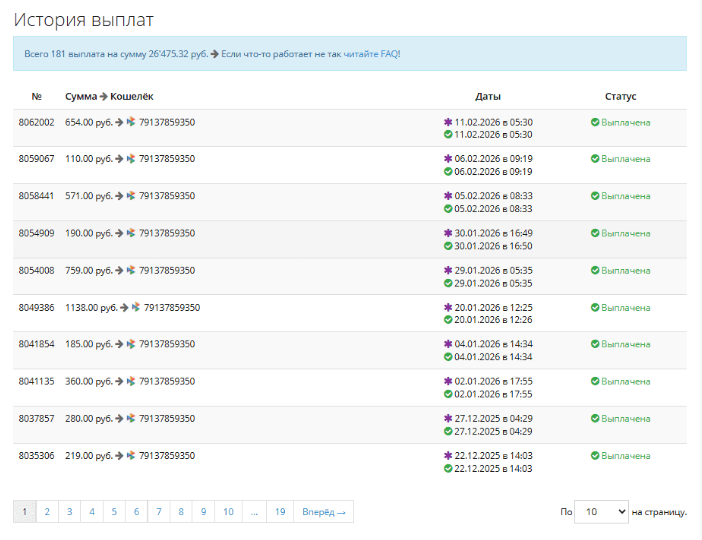Click the "Вперёд →" next page button
Screen dimensions: 702x540
(324, 512)
